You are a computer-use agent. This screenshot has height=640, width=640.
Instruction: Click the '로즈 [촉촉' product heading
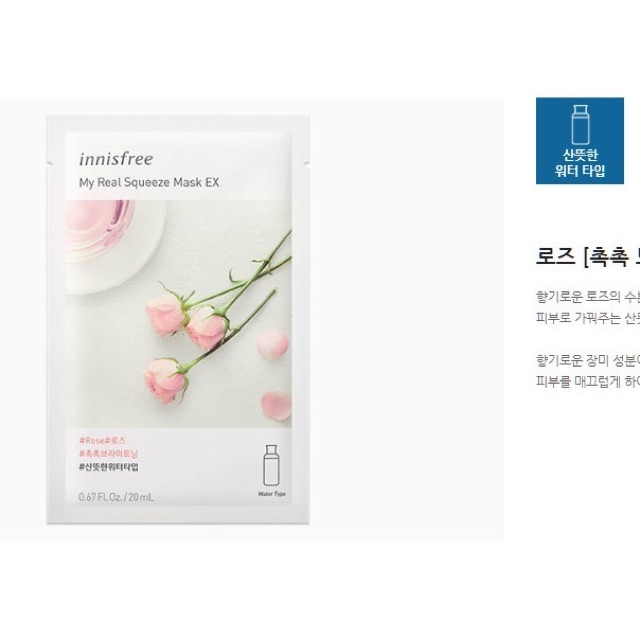(x=587, y=257)
